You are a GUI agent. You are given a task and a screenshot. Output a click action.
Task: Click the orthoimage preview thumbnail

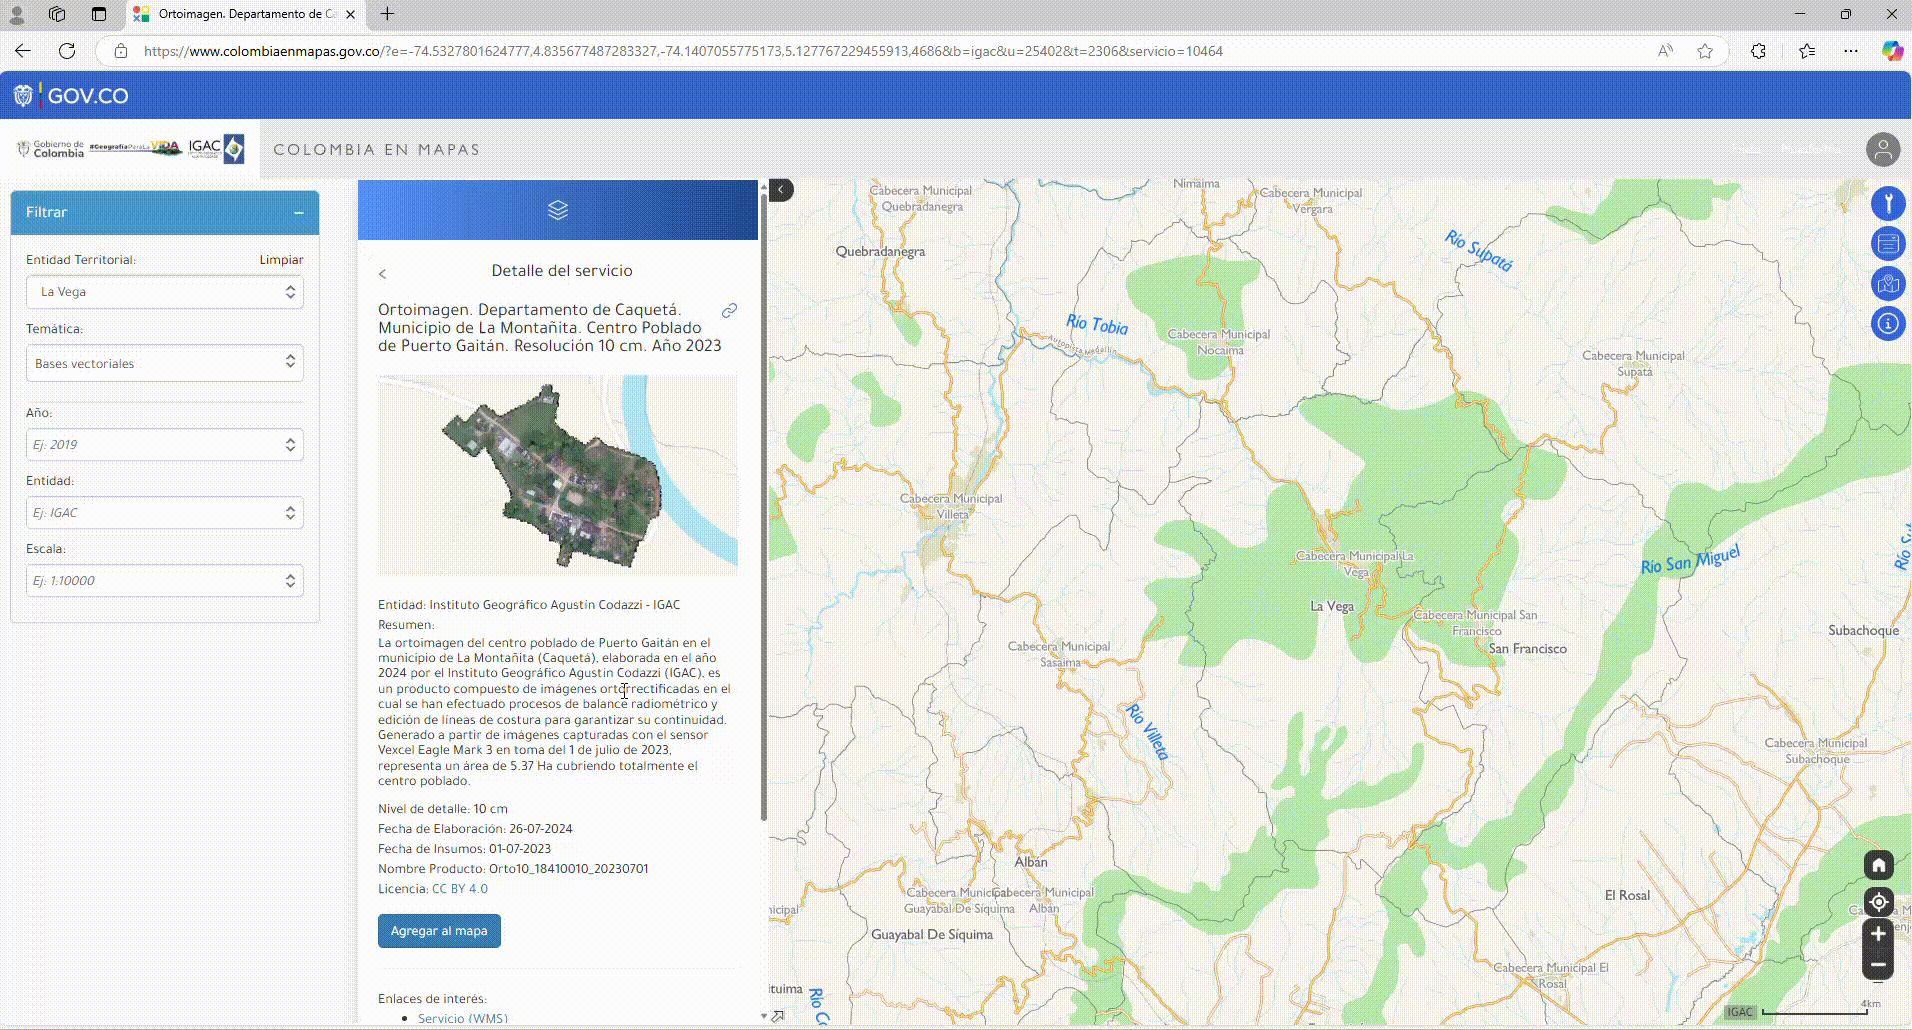coord(557,476)
